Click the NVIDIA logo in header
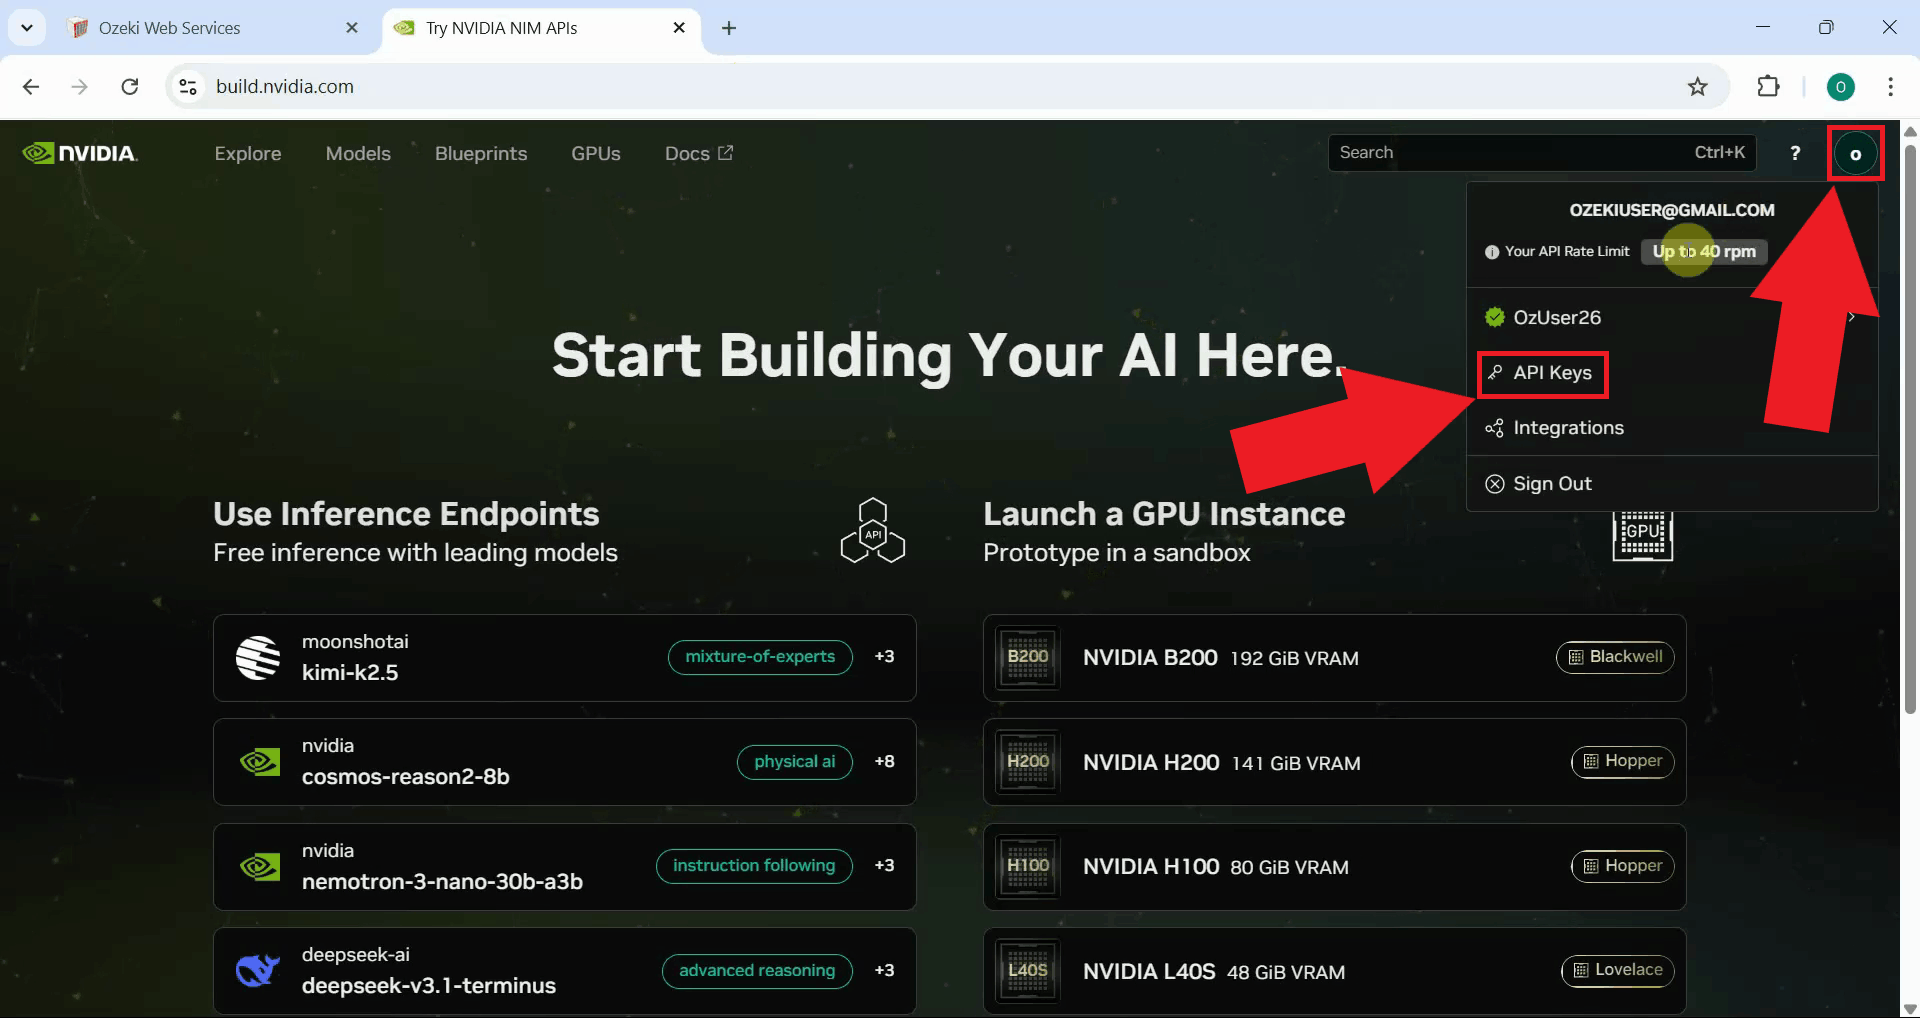 tap(80, 153)
